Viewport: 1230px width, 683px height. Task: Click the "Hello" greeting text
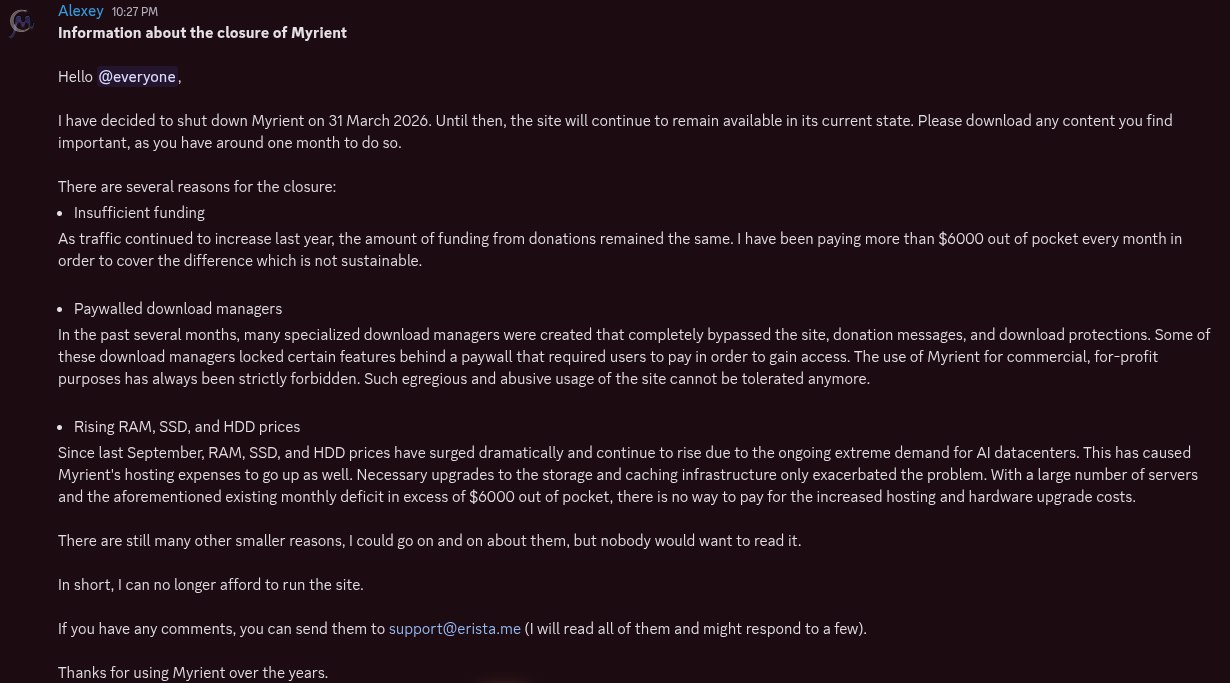tap(75, 76)
